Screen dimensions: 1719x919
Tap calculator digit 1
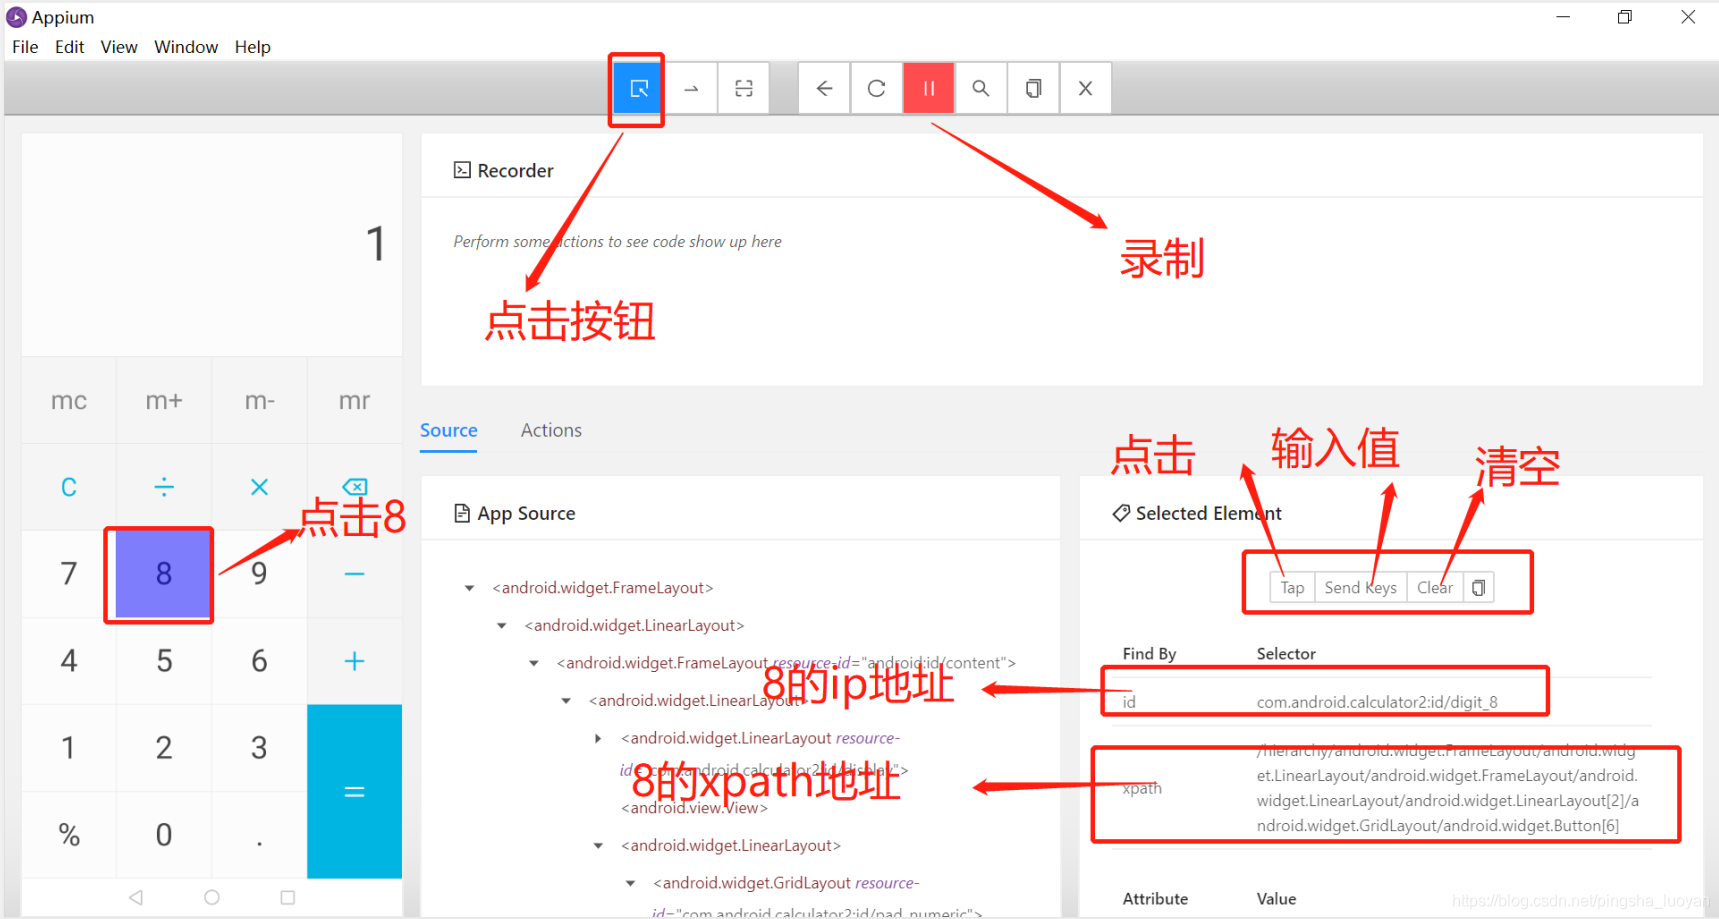(x=69, y=748)
